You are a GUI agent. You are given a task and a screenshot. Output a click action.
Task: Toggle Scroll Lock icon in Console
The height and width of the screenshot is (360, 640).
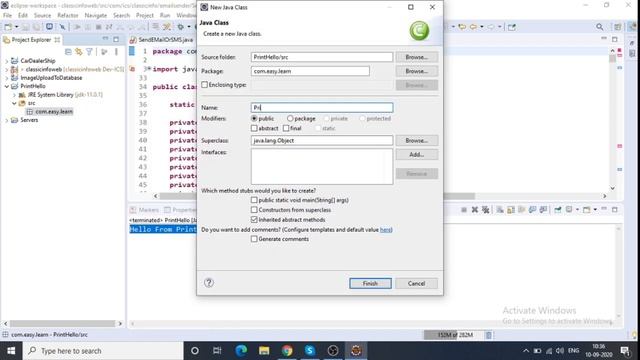coord(511,210)
